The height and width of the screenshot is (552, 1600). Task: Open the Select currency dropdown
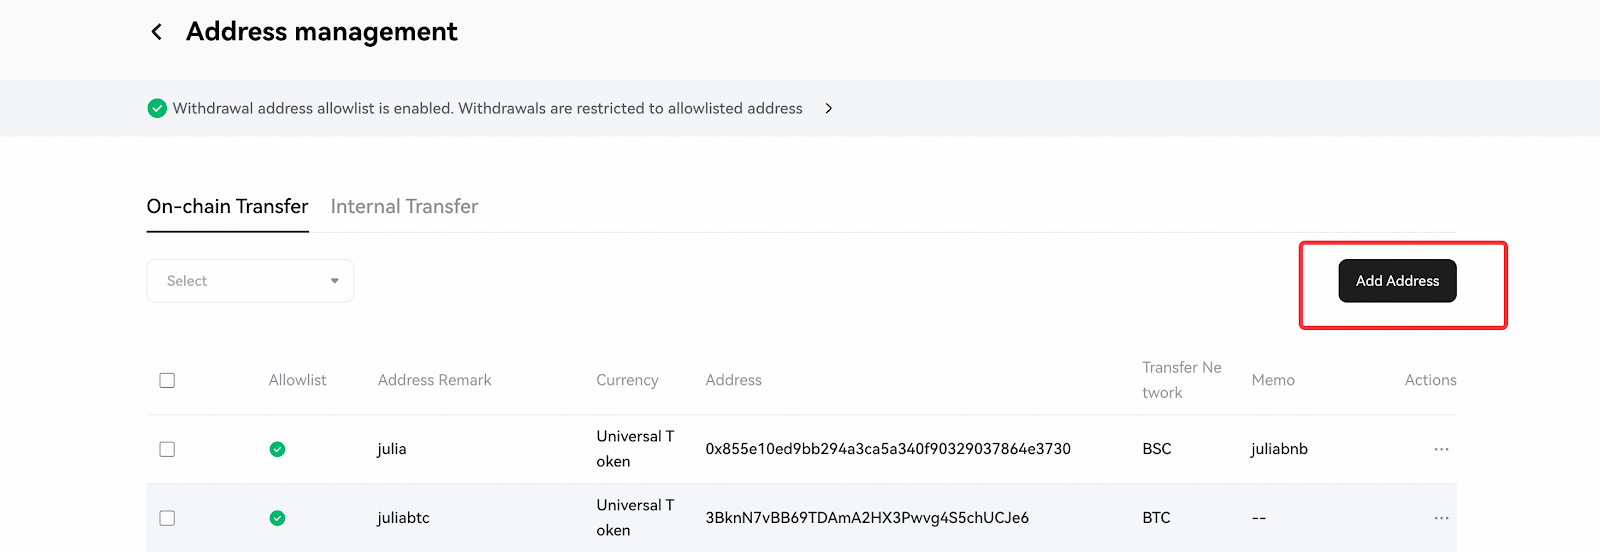point(250,281)
